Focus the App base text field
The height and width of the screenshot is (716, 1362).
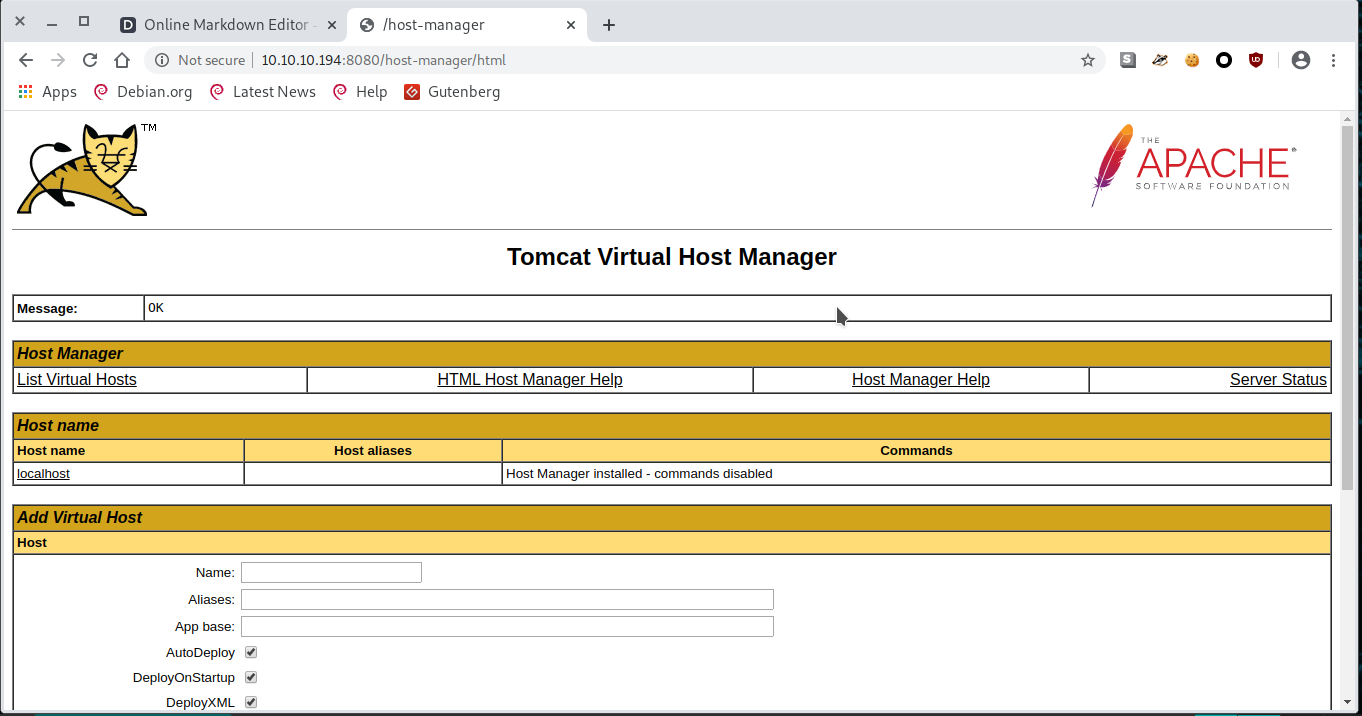coord(507,626)
